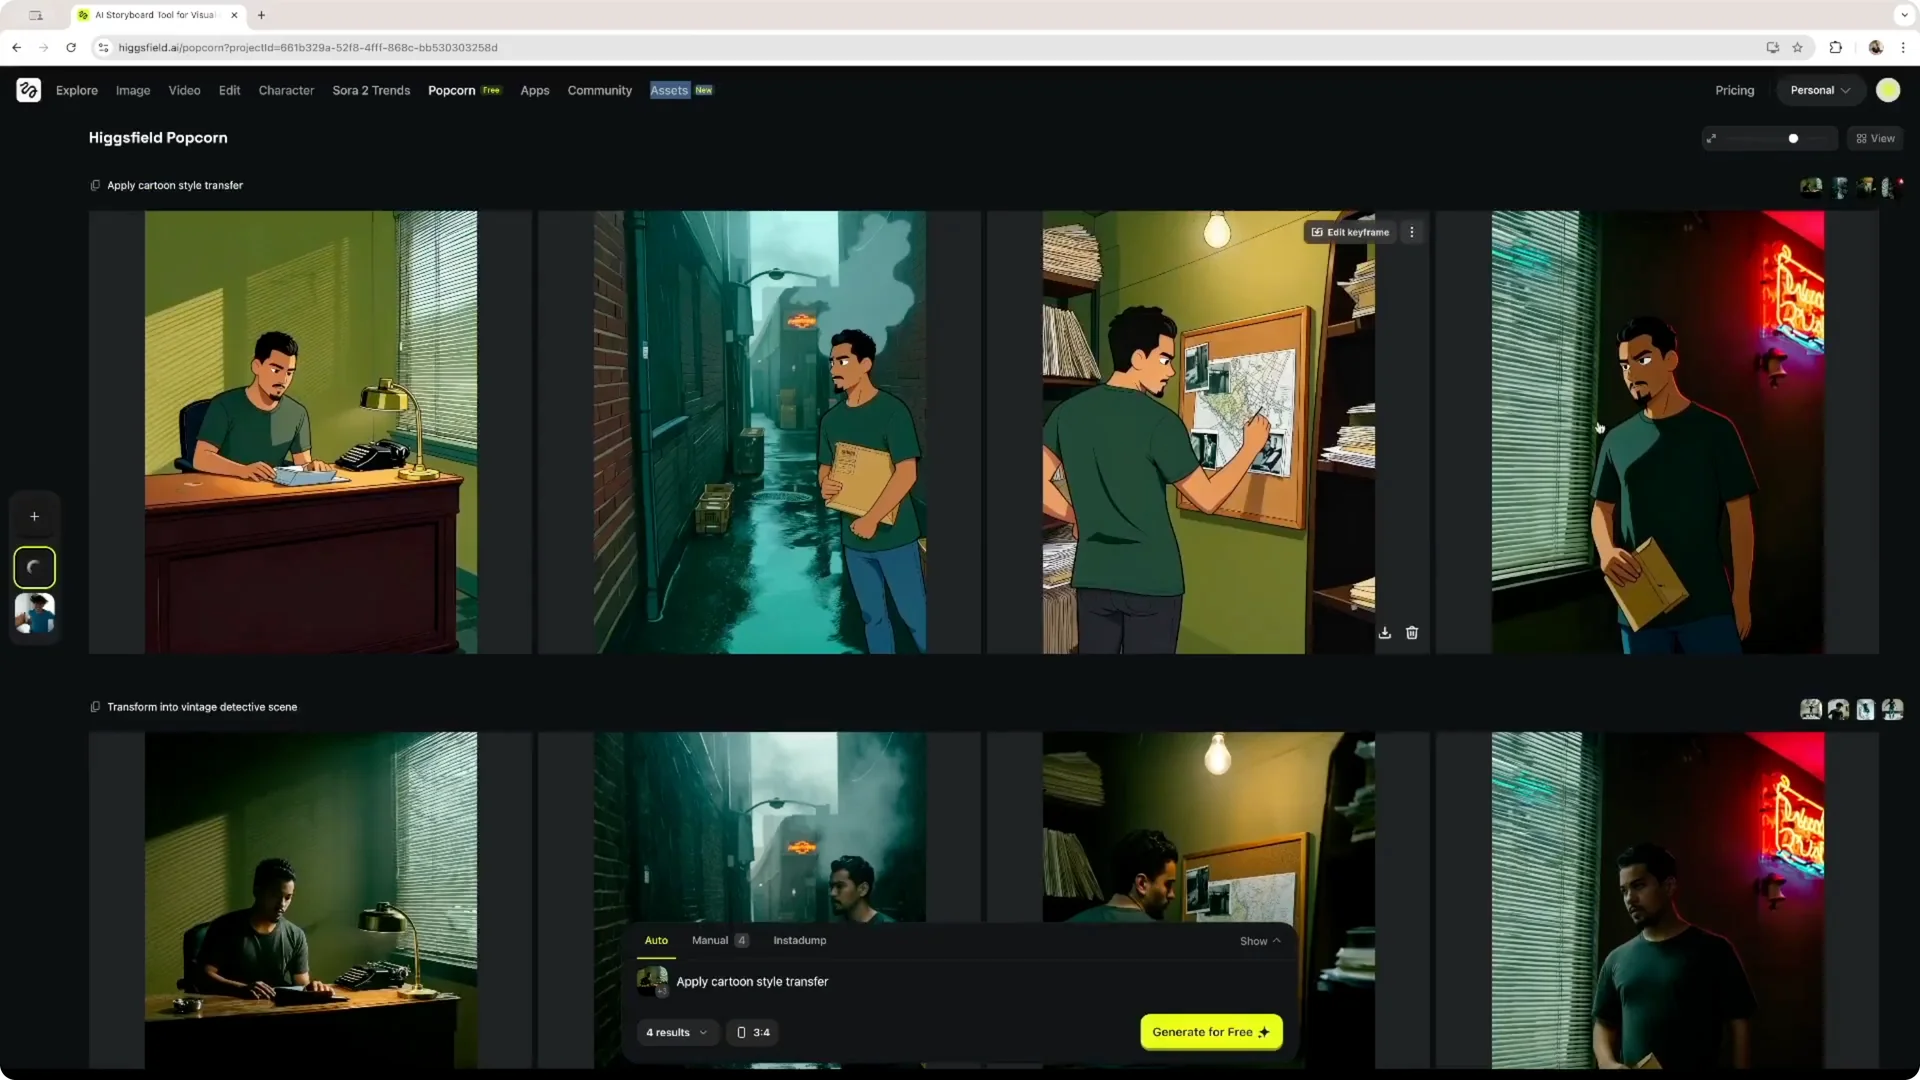Image resolution: width=1920 pixels, height=1080 pixels.
Task: Open the Sora 2 Trends menu item
Action: pyautogui.click(x=370, y=90)
